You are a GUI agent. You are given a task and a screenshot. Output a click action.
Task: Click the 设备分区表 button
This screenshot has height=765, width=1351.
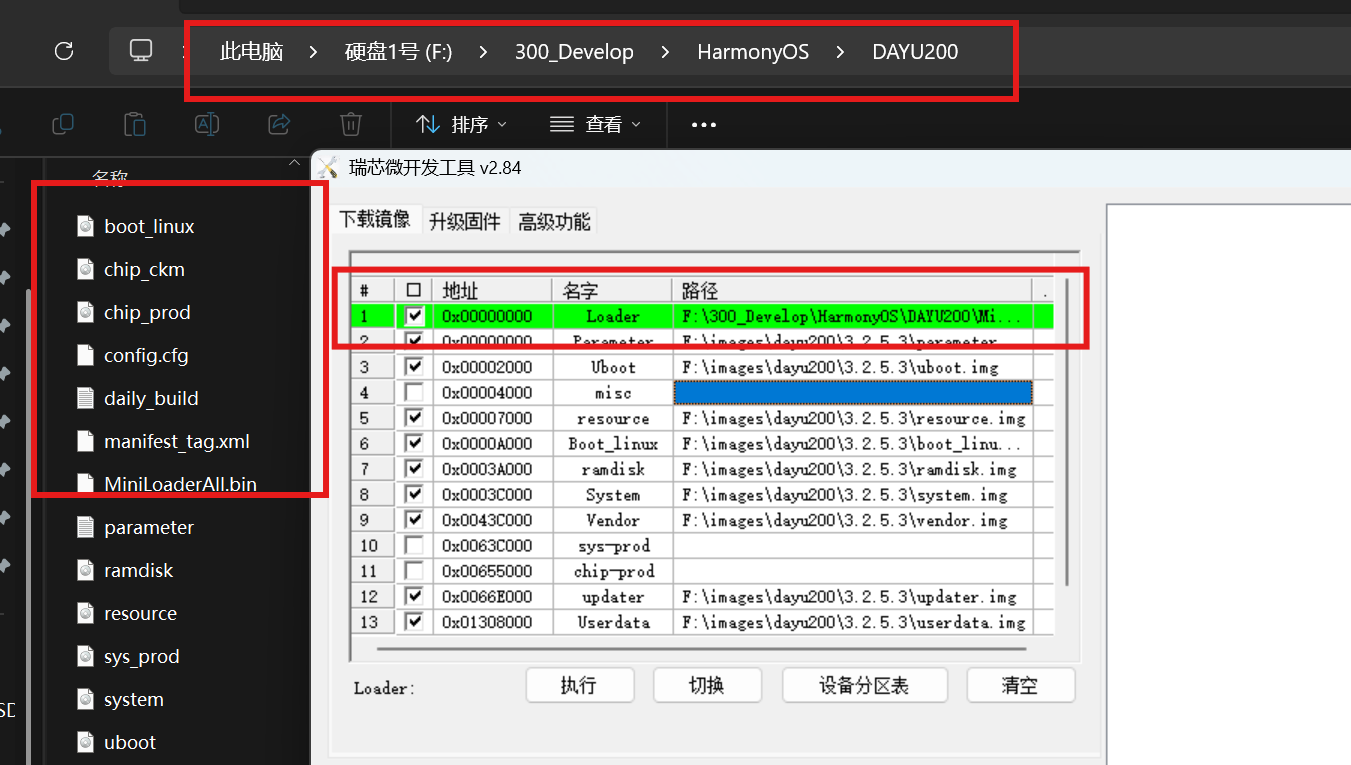pyautogui.click(x=865, y=685)
